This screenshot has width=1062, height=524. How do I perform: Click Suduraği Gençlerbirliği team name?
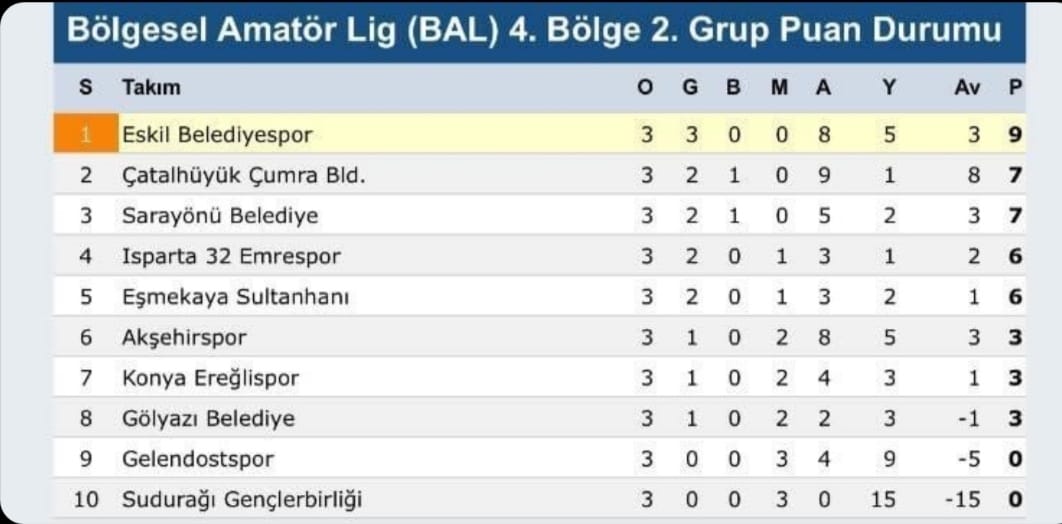coord(241,499)
